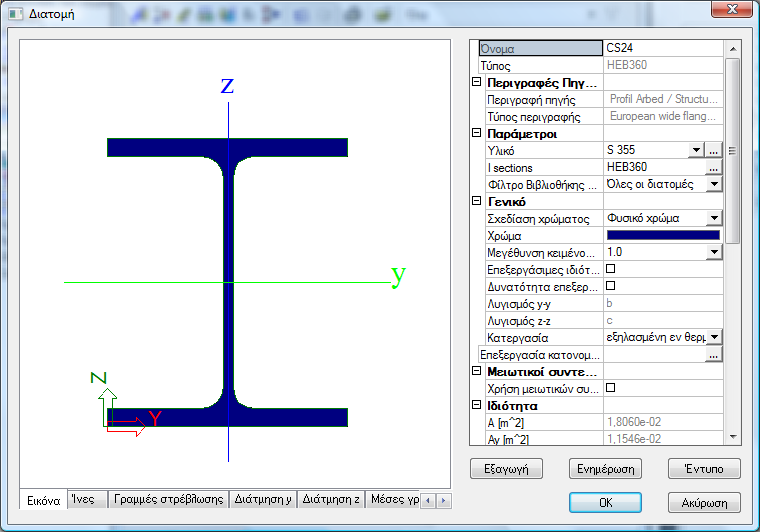The height and width of the screenshot is (532, 760).
Task: Open the Διάτμηση y tab
Action: coord(263,499)
